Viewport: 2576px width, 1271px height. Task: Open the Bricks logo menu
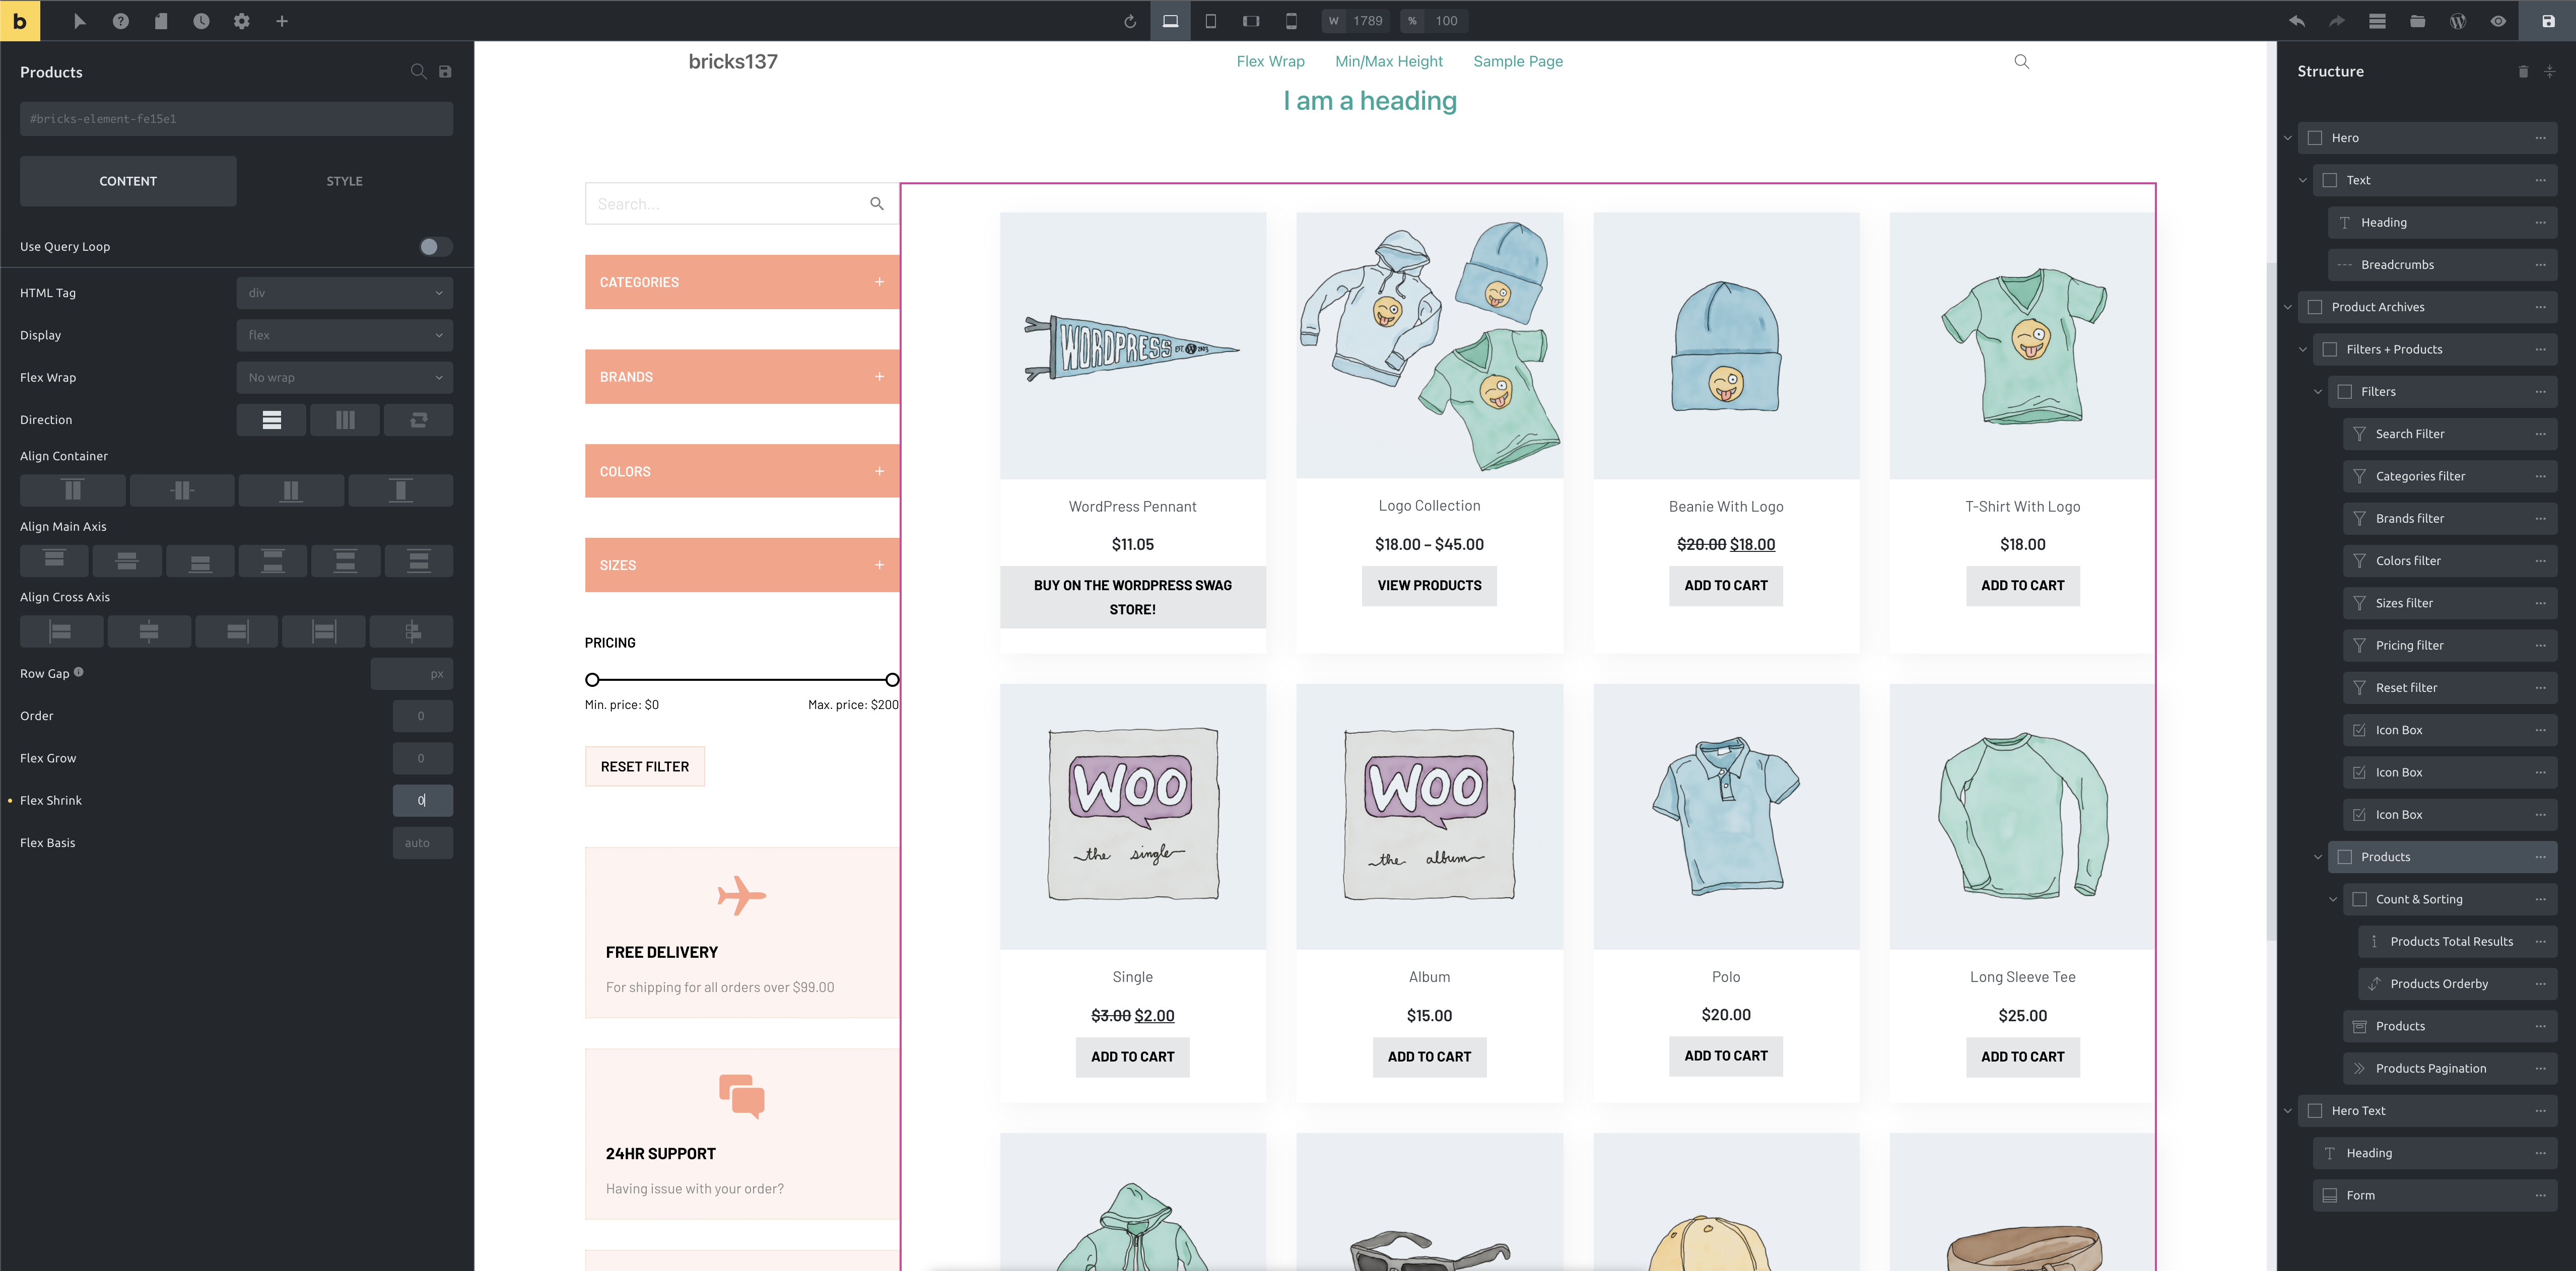20,20
